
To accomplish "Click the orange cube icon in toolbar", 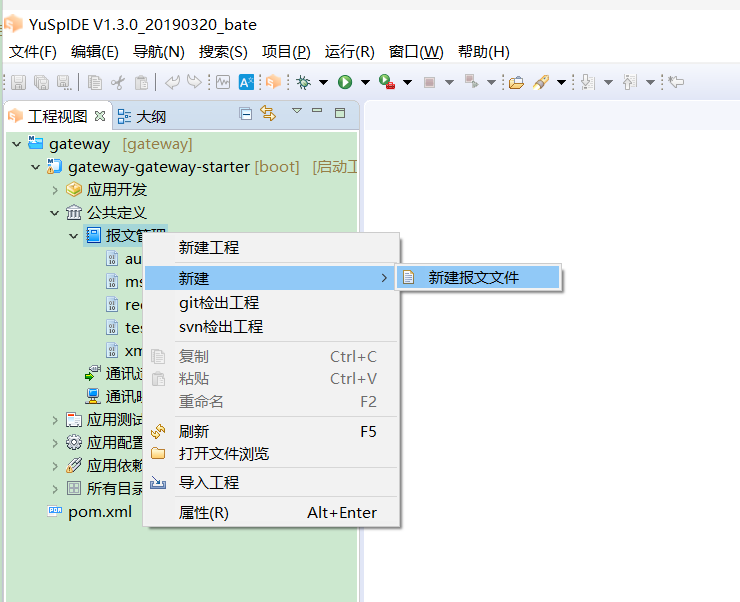I will pyautogui.click(x=272, y=82).
